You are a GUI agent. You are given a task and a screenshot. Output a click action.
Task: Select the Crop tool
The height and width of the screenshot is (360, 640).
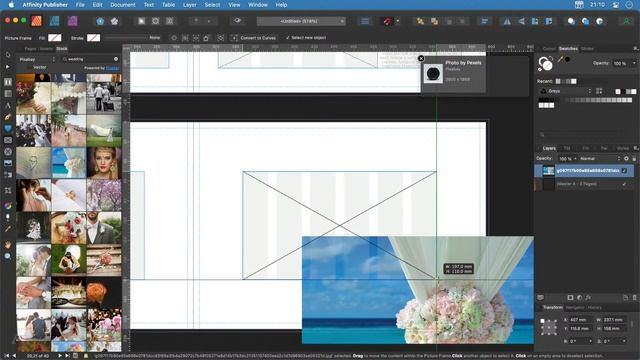(8, 190)
